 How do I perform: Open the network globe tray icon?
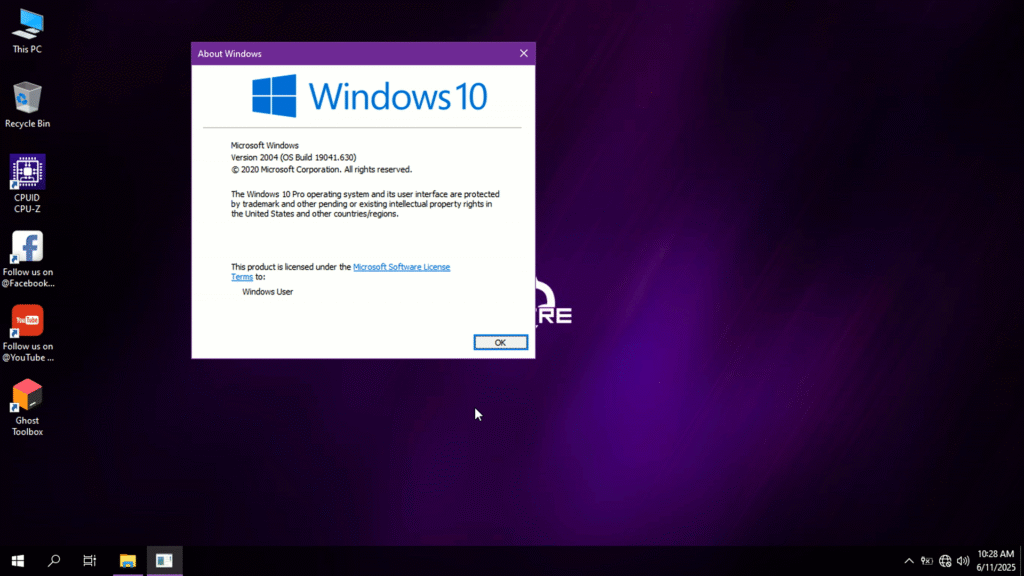[x=945, y=561]
